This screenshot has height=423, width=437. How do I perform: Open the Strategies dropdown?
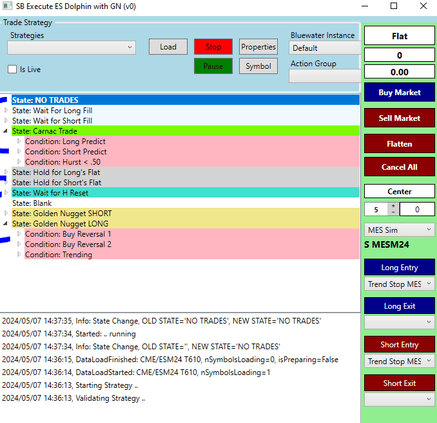tap(71, 48)
